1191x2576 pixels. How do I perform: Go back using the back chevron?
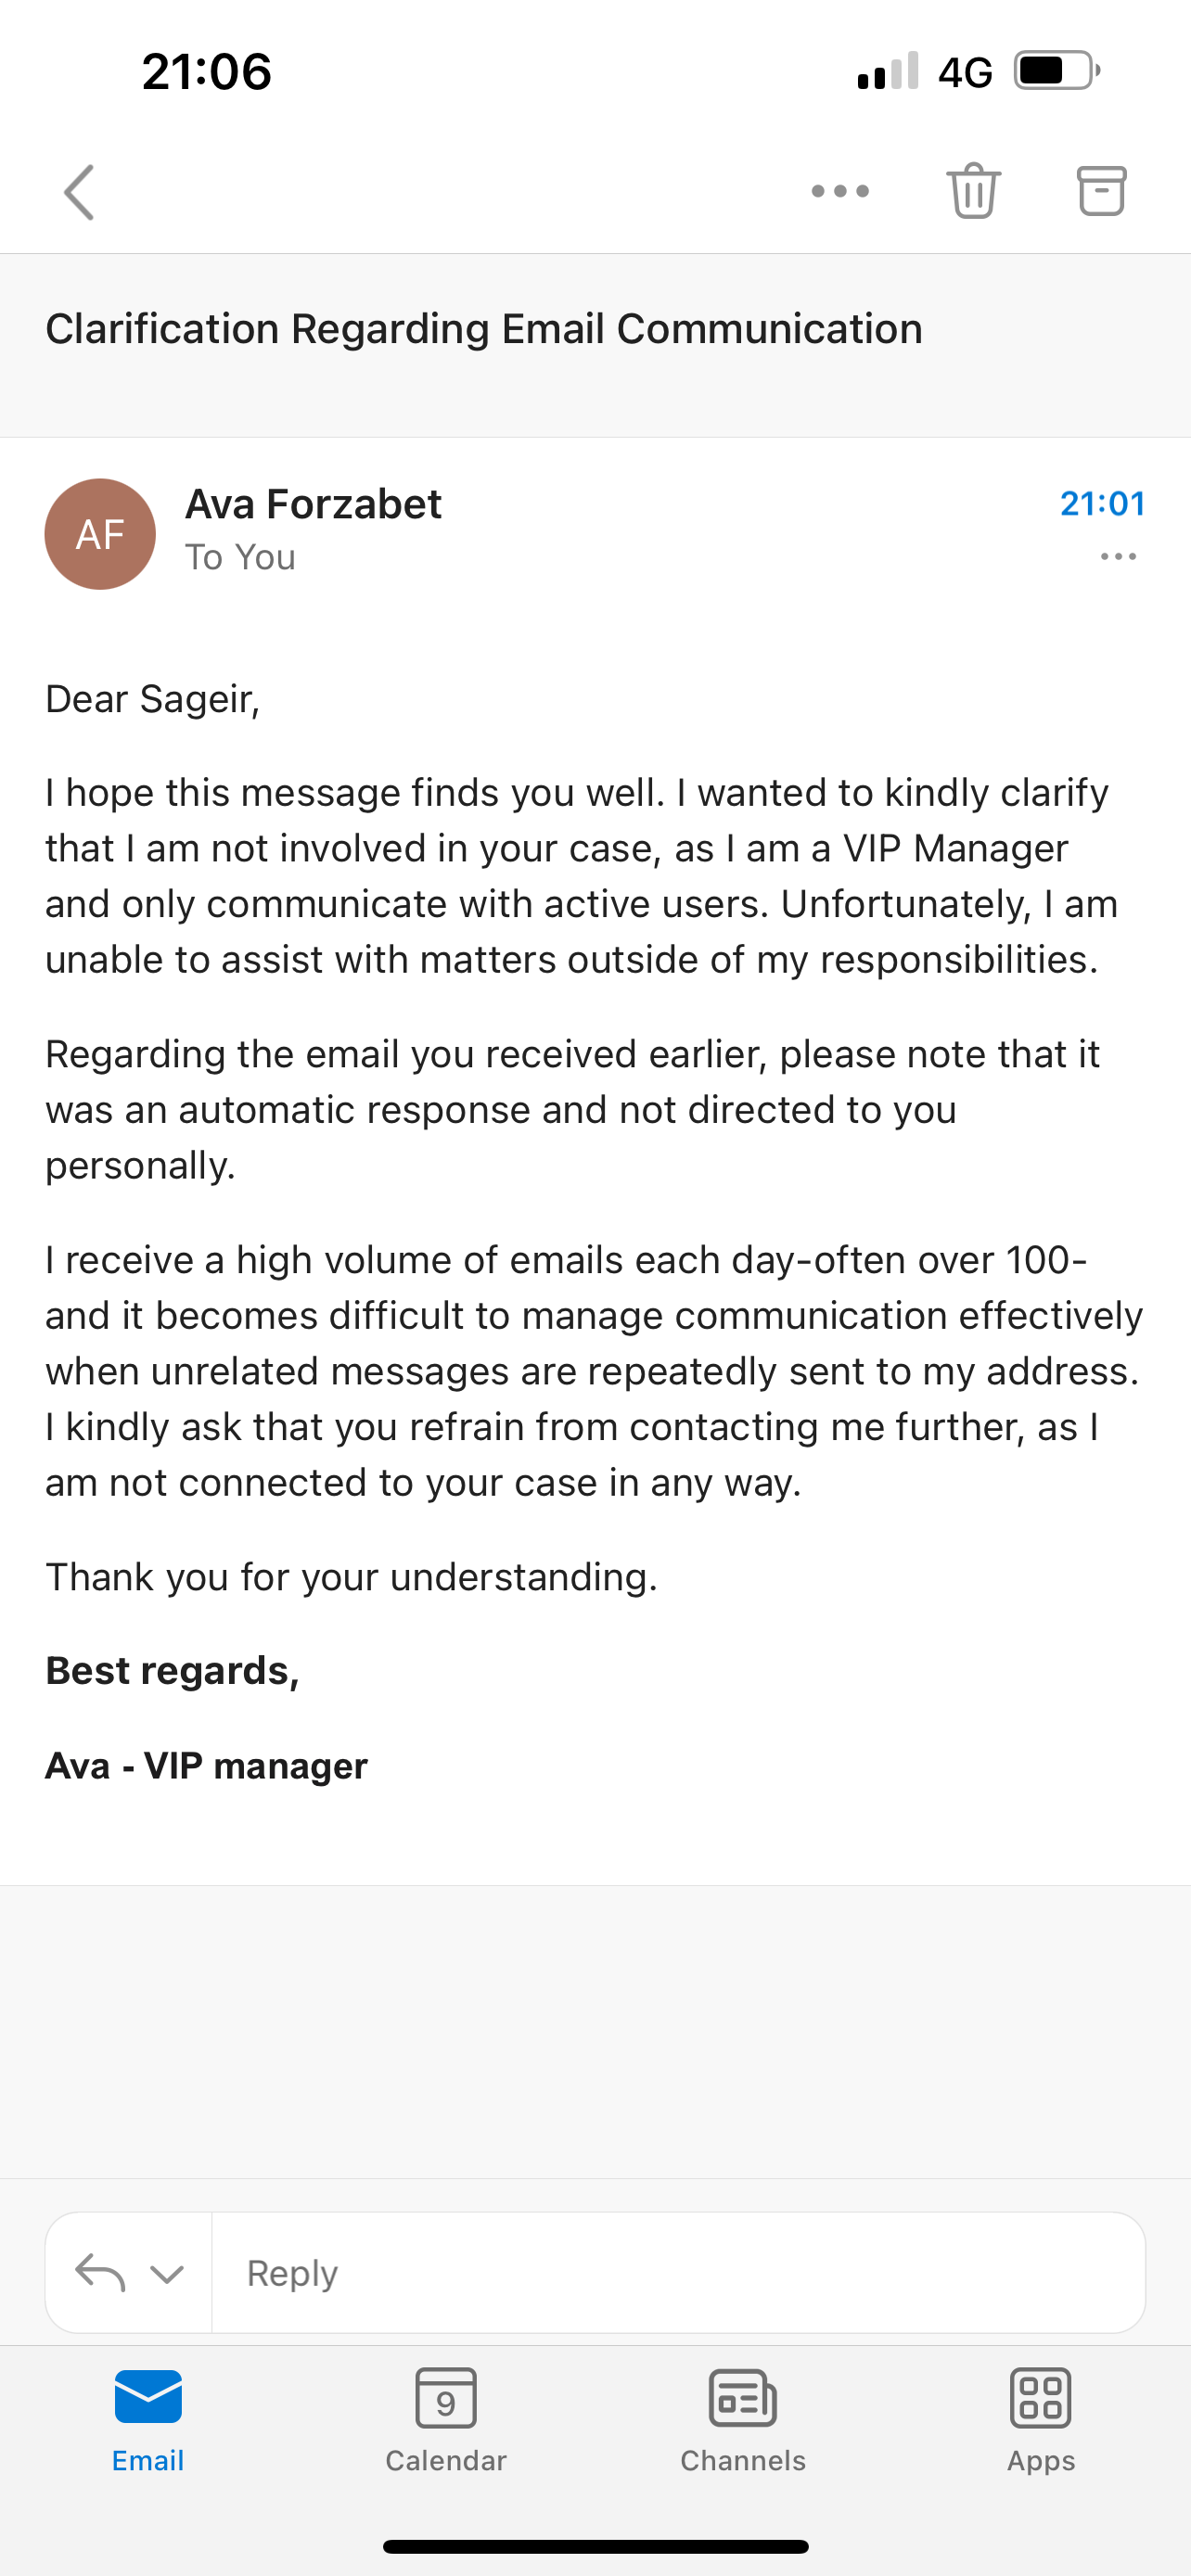79,192
